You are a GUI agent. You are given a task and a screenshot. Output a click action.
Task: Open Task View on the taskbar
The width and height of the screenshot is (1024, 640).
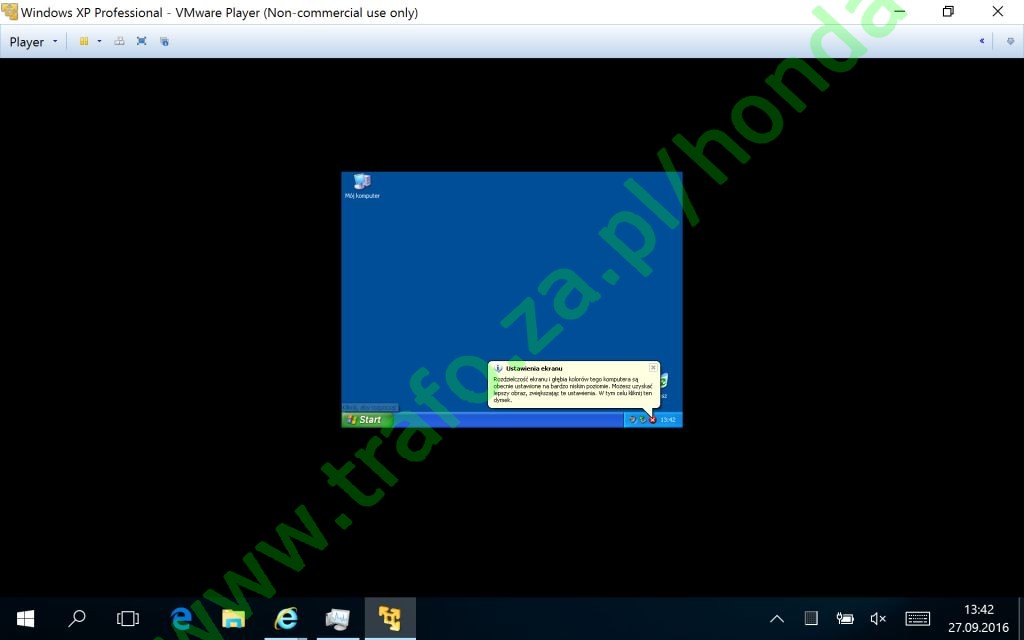tap(128, 618)
